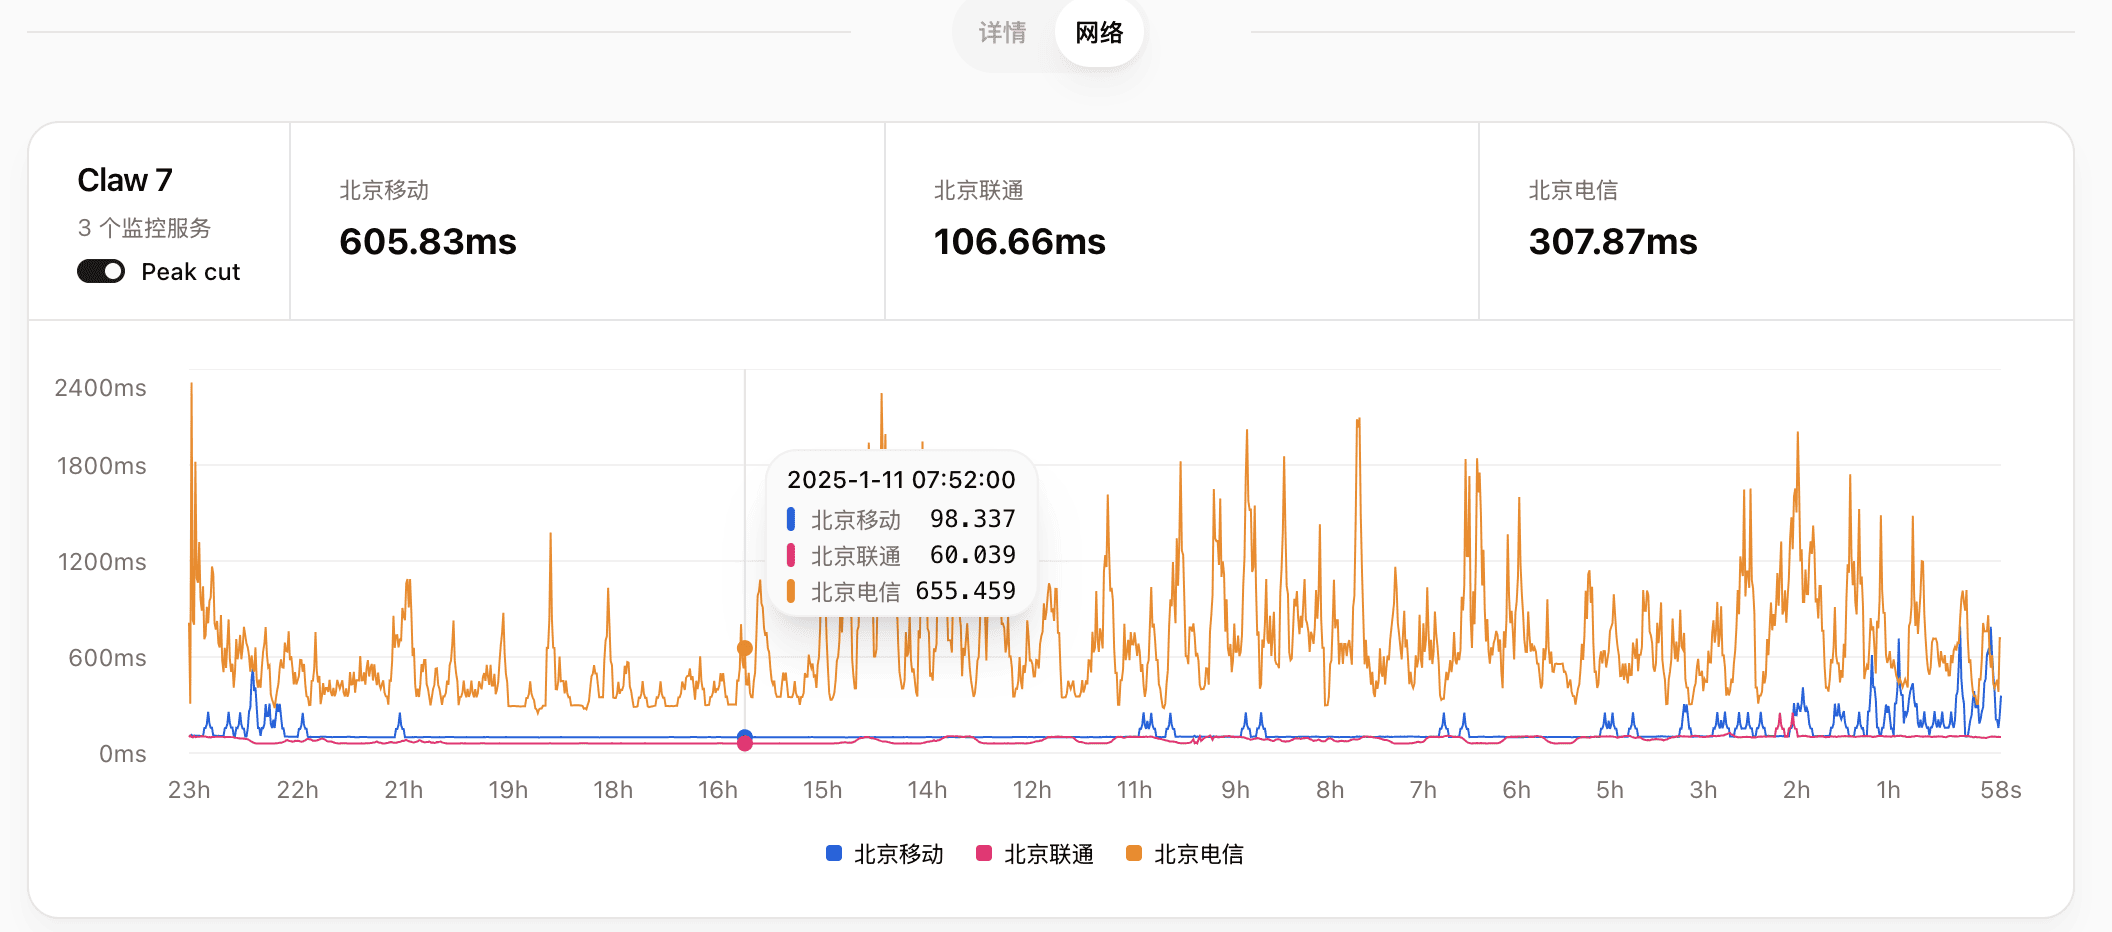This screenshot has width=2112, height=932.
Task: Click the 北京电信 orange legend swatch
Action: pyautogui.click(x=1134, y=853)
